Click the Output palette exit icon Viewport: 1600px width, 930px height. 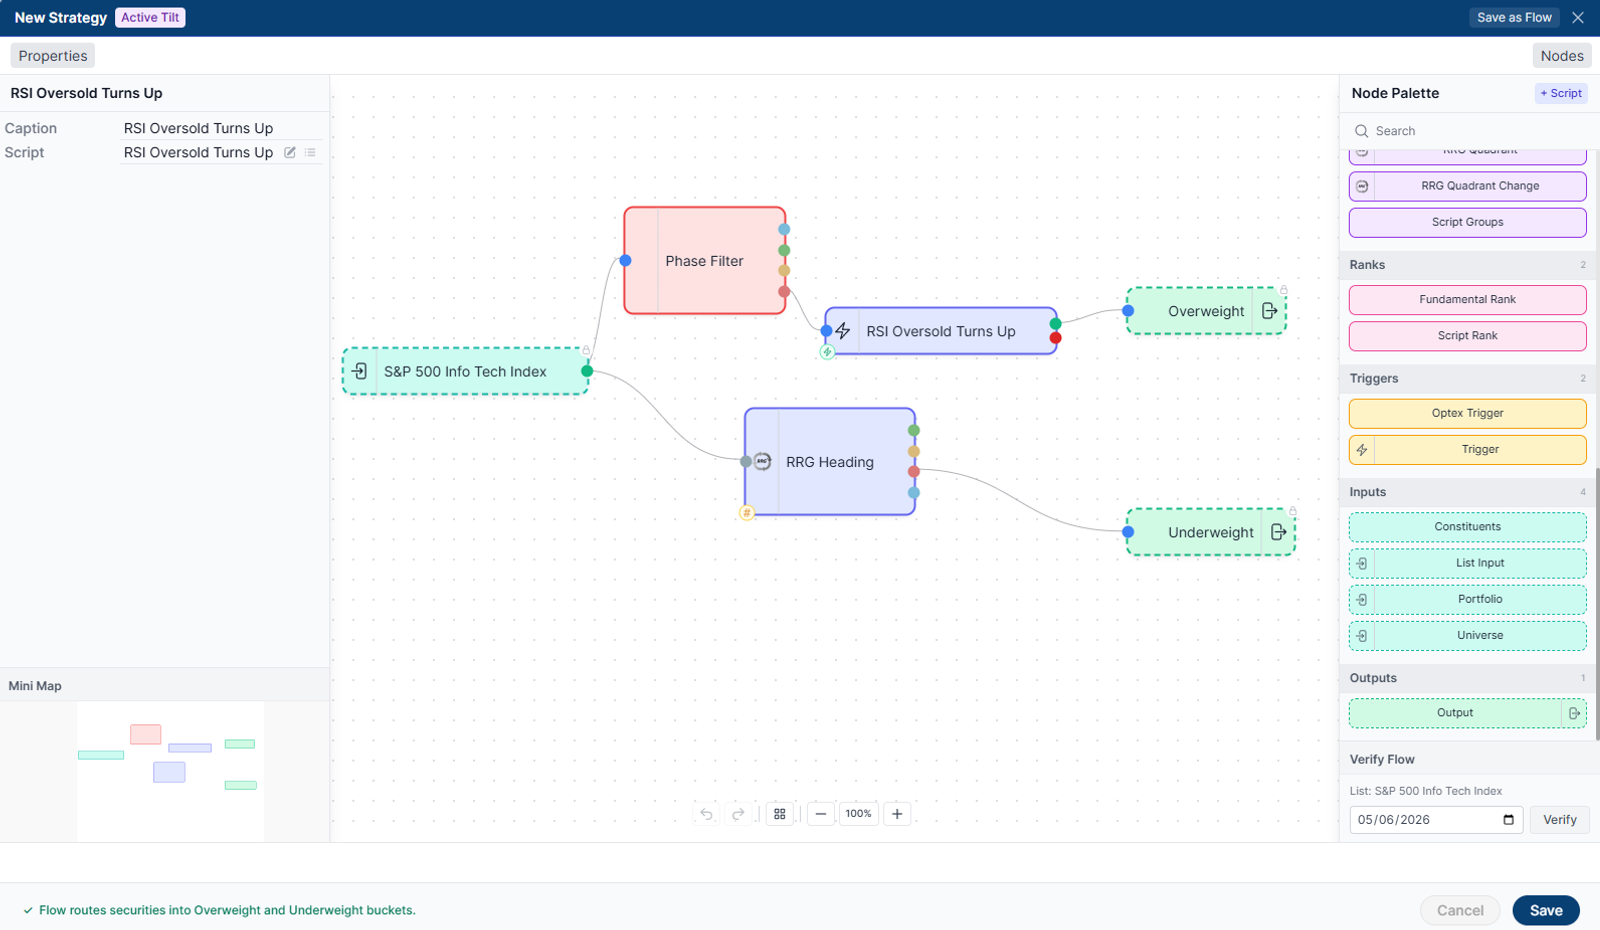pyautogui.click(x=1574, y=713)
